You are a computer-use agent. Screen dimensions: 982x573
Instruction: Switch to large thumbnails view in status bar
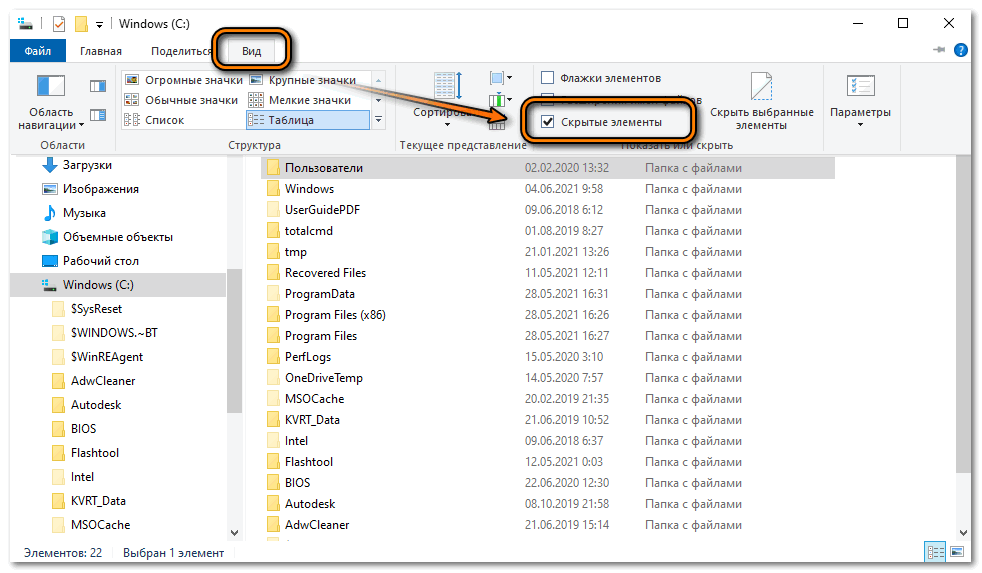tap(957, 552)
